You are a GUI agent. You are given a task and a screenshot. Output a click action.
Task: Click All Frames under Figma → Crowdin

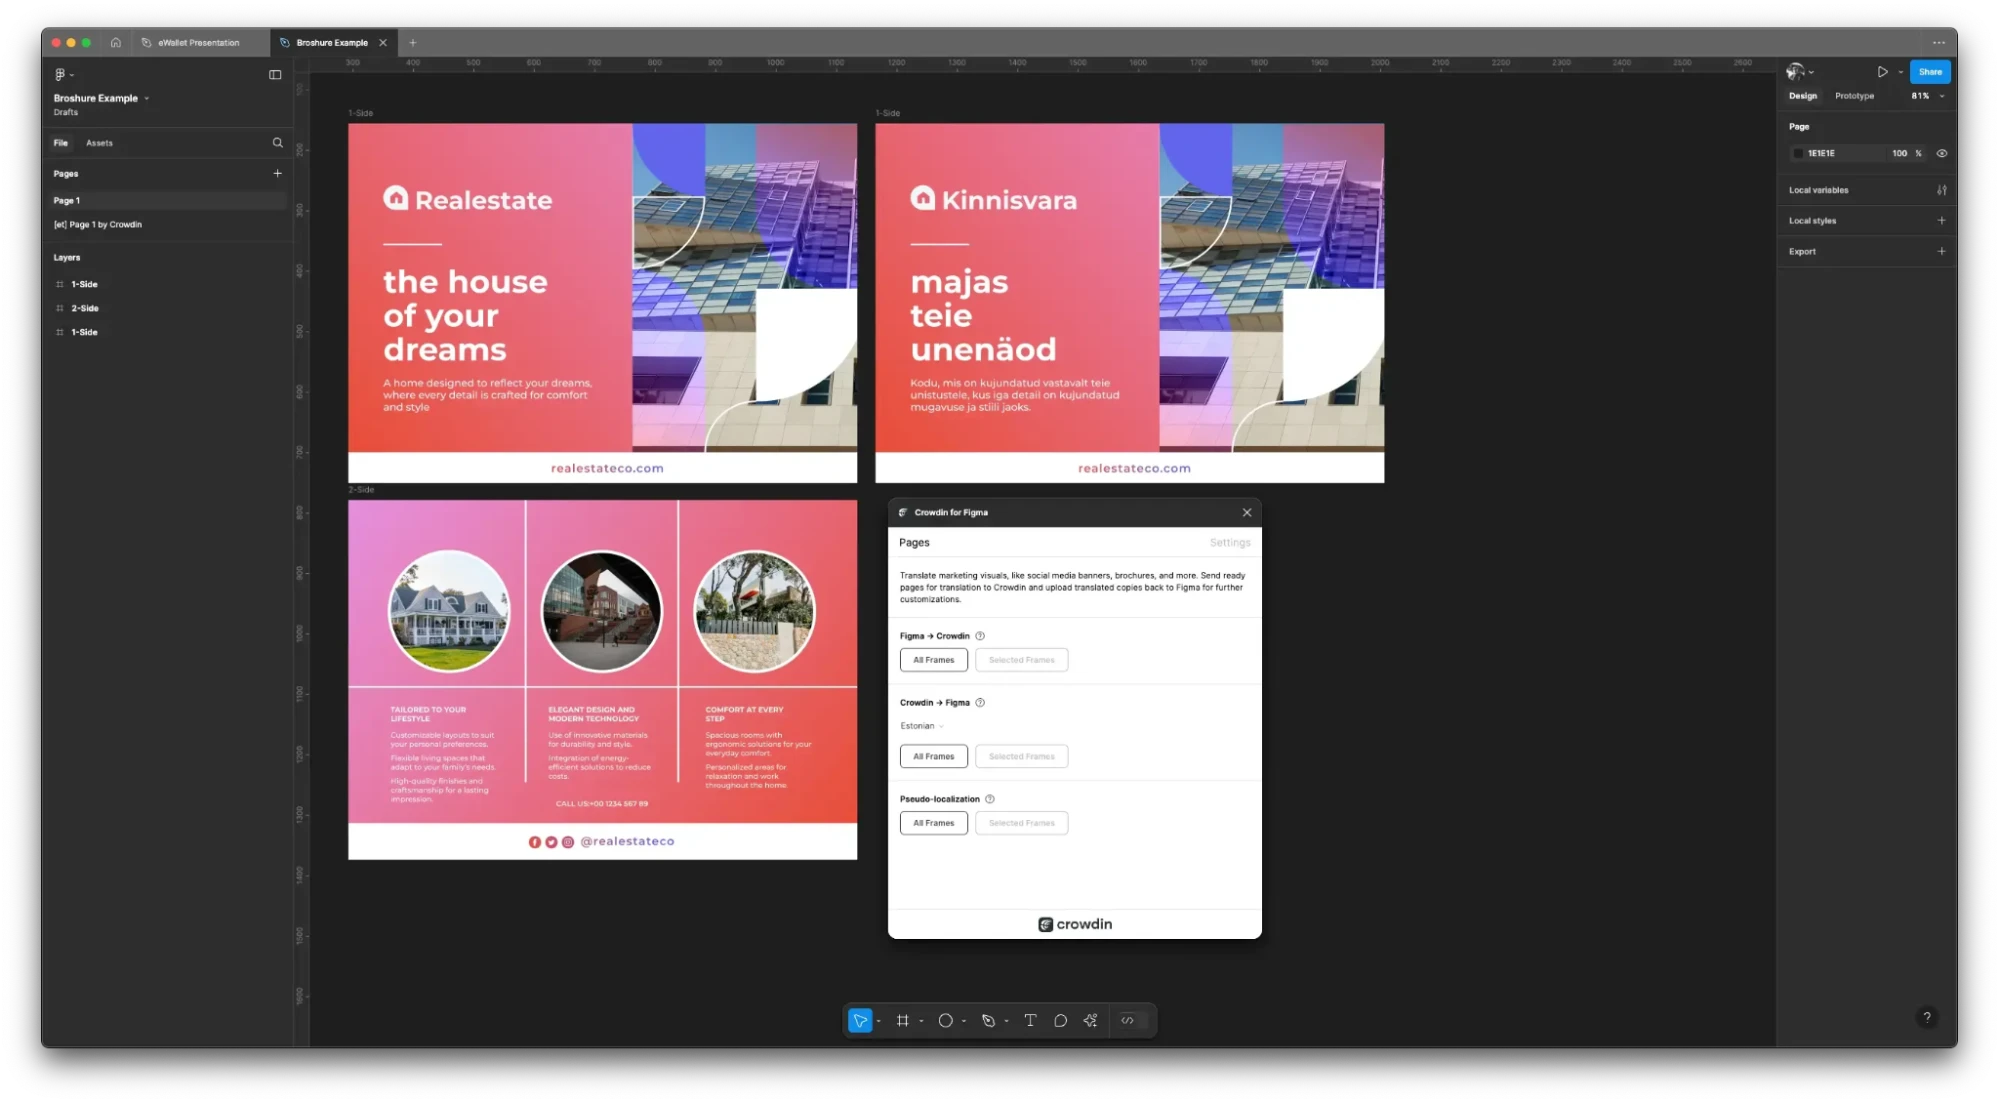point(933,660)
